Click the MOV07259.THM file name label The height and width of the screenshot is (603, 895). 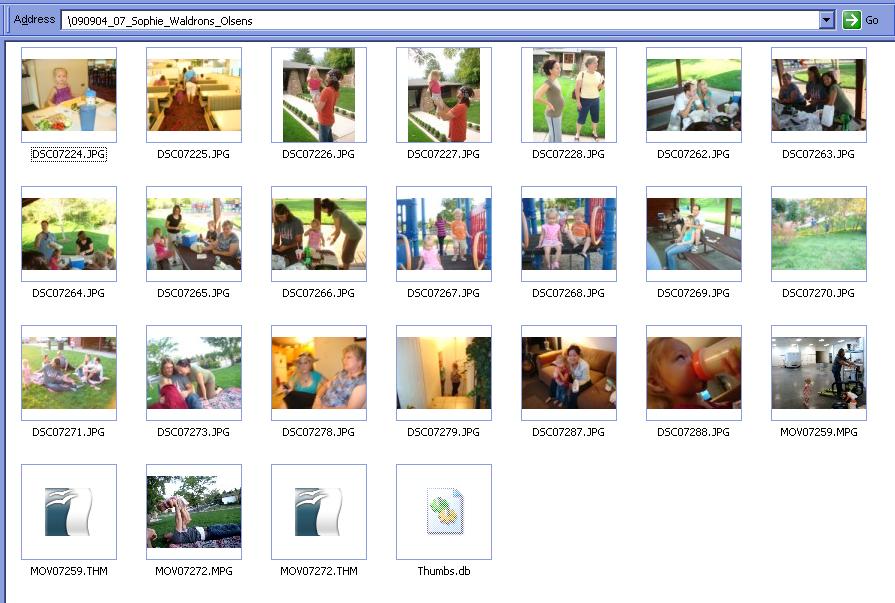point(68,571)
